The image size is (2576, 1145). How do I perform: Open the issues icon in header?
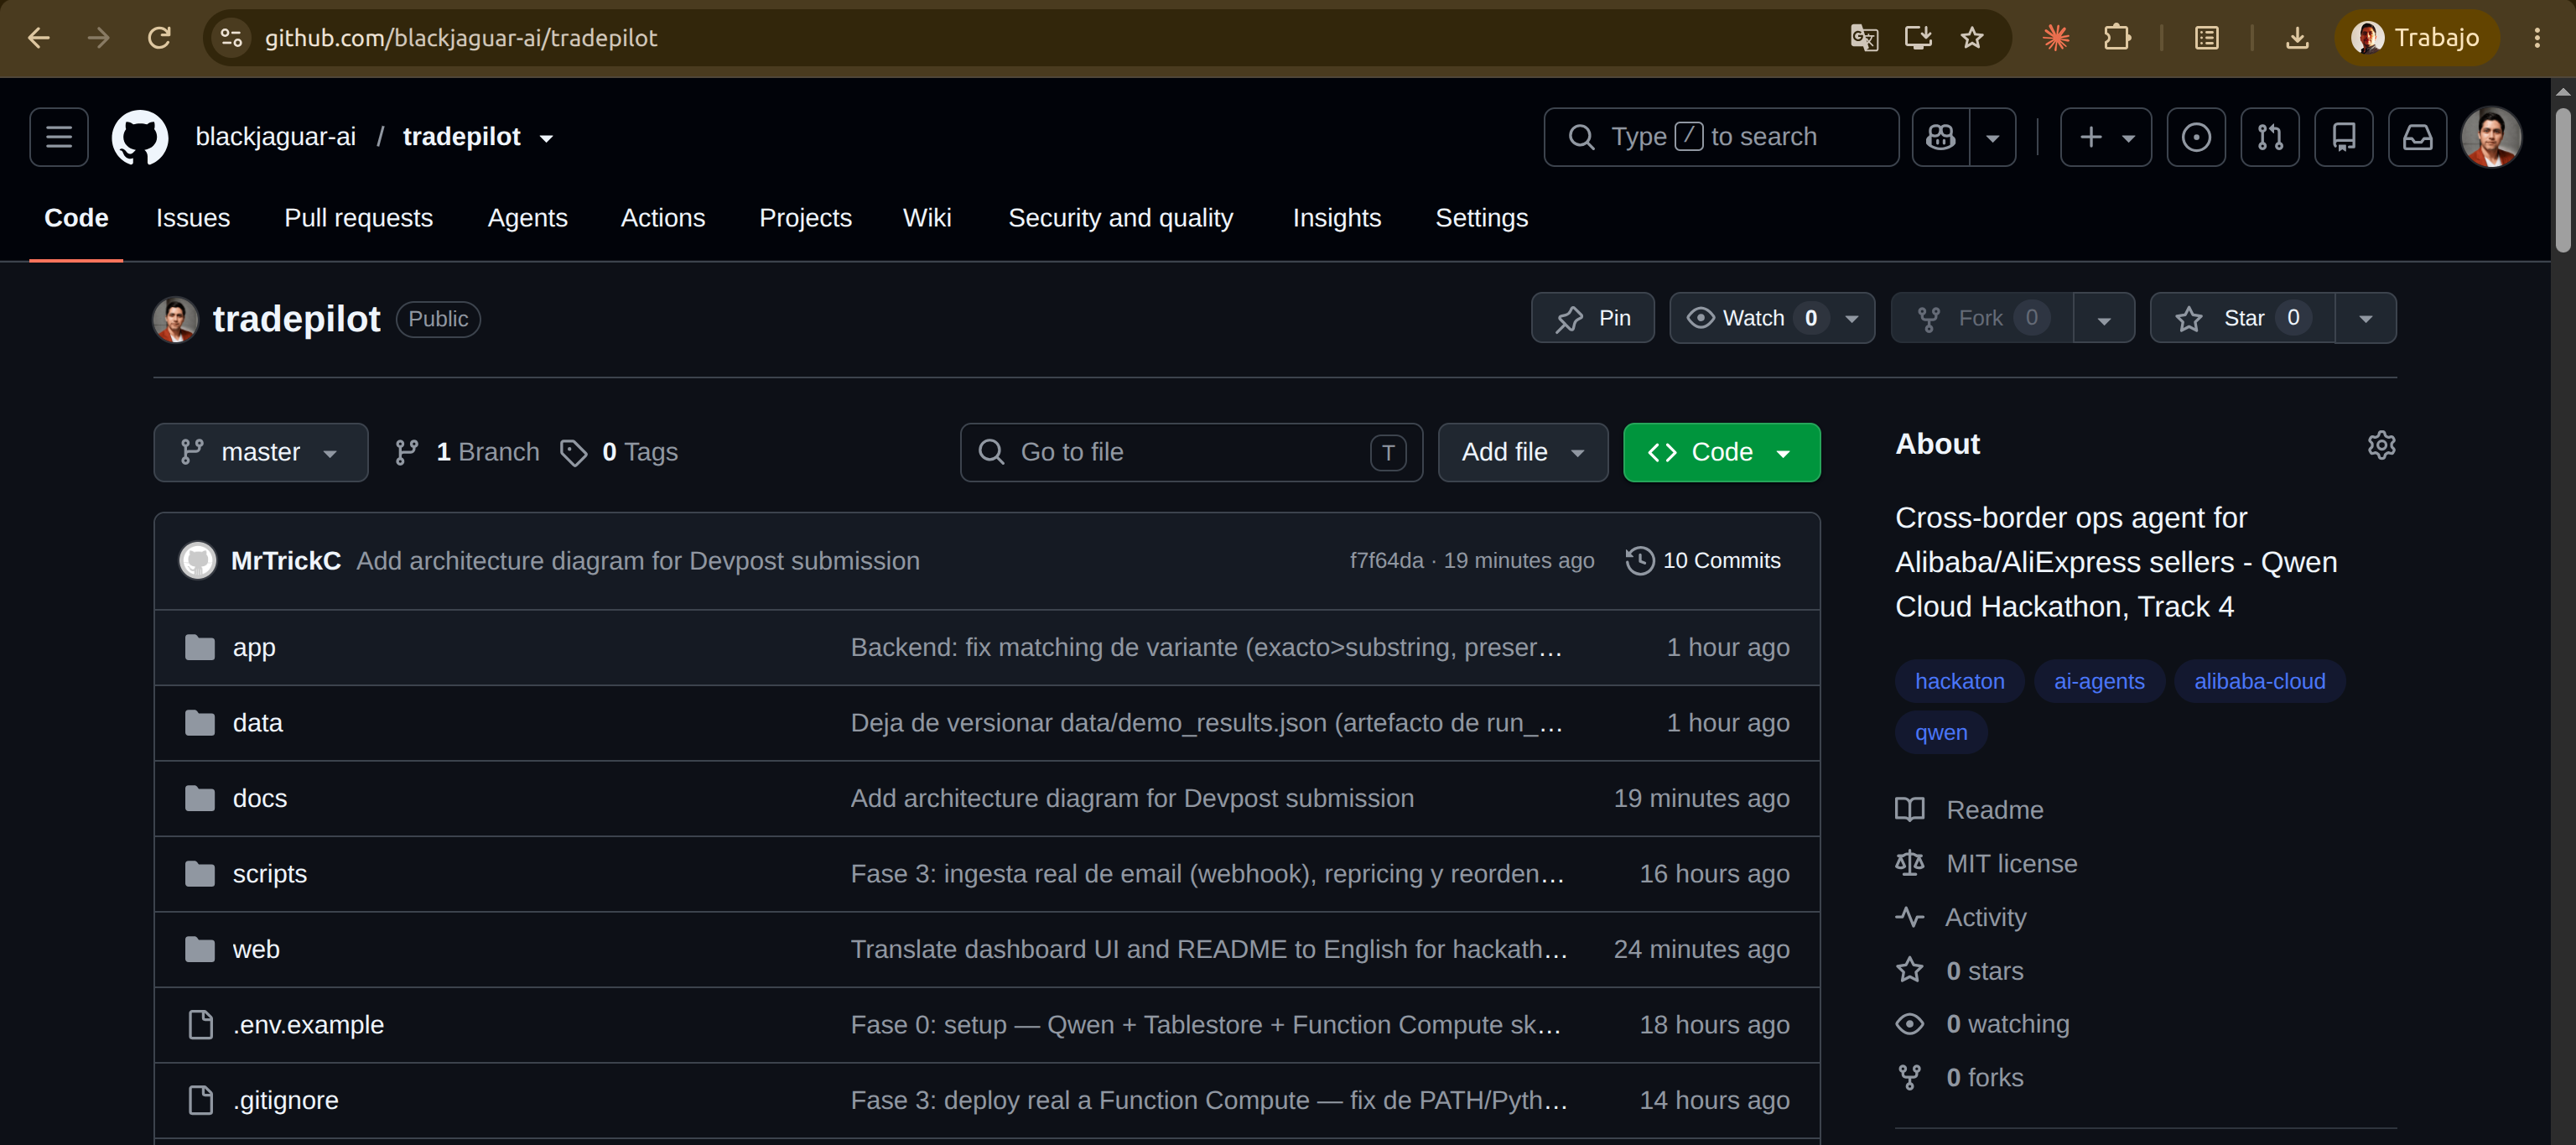[x=2196, y=137]
